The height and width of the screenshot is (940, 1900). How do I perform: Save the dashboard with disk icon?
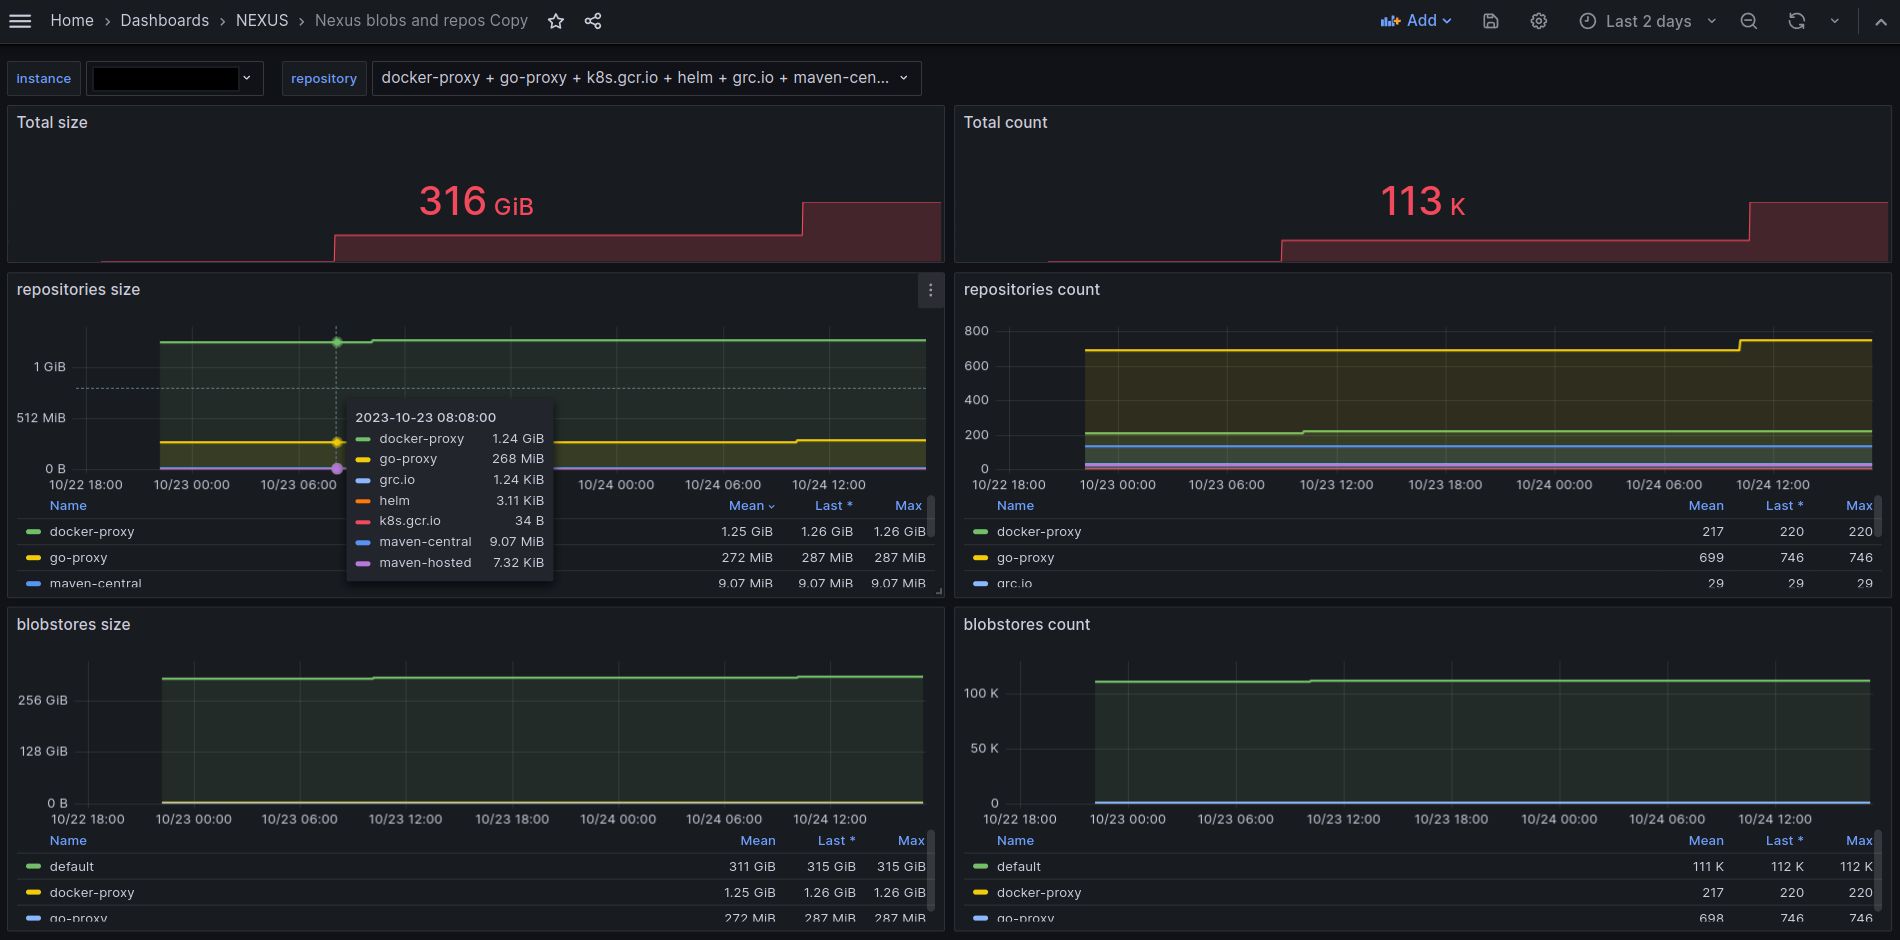click(1490, 21)
